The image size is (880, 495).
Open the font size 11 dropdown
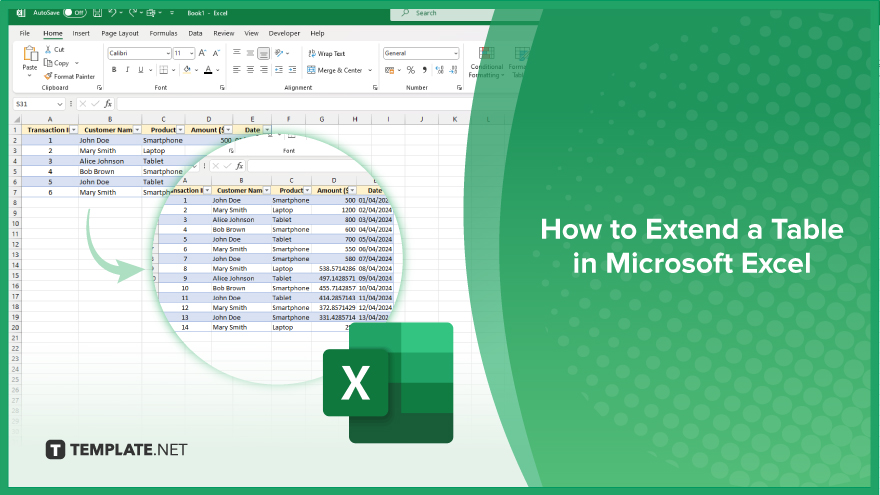[x=191, y=53]
